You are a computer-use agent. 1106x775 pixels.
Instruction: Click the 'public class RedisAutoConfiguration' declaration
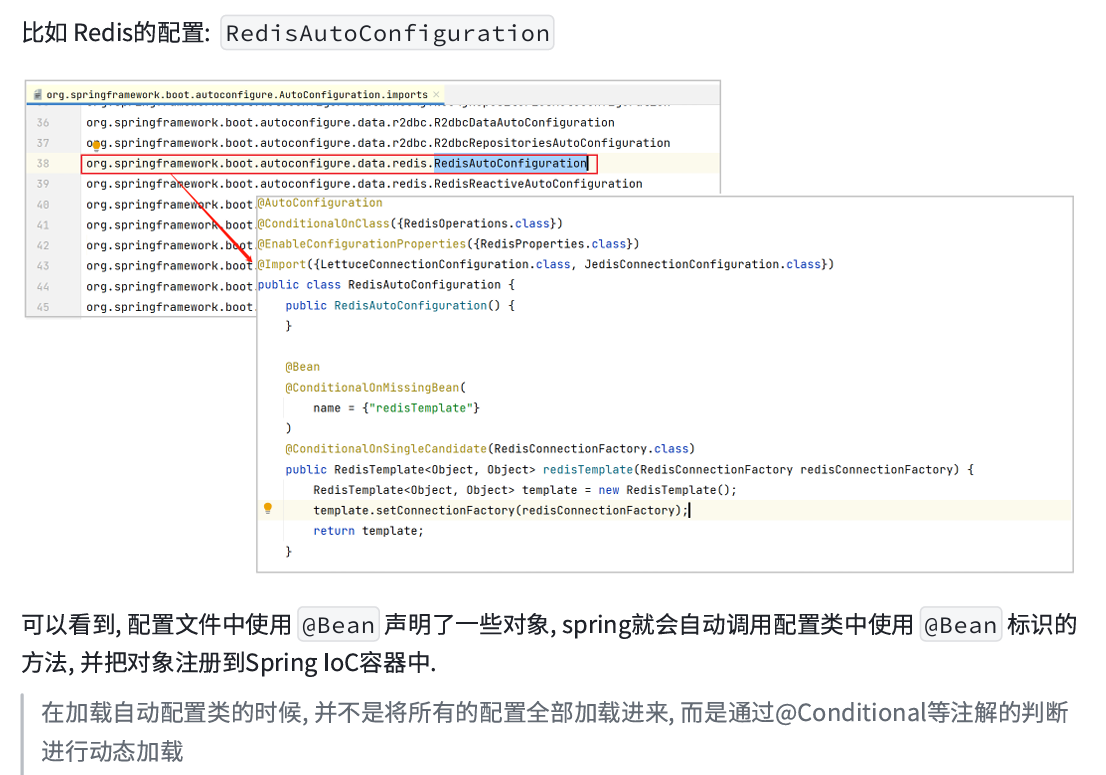pos(386,285)
